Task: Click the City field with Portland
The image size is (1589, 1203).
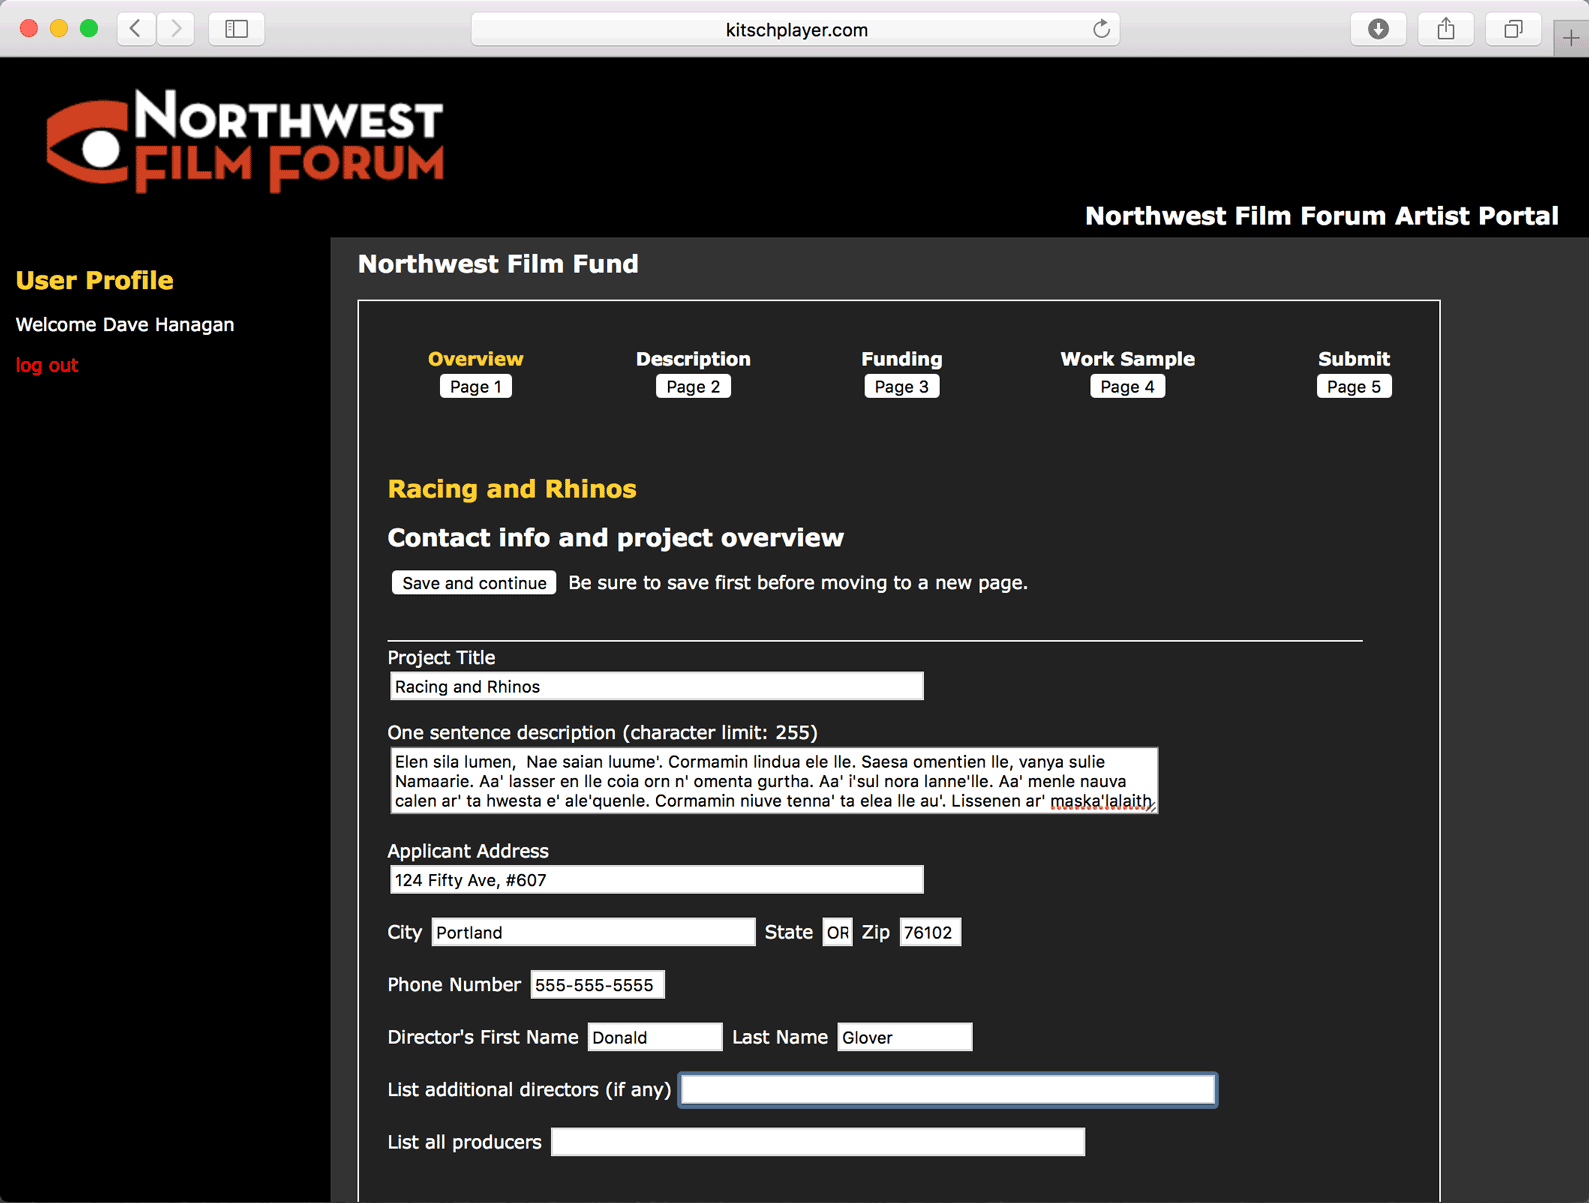Action: 593,932
